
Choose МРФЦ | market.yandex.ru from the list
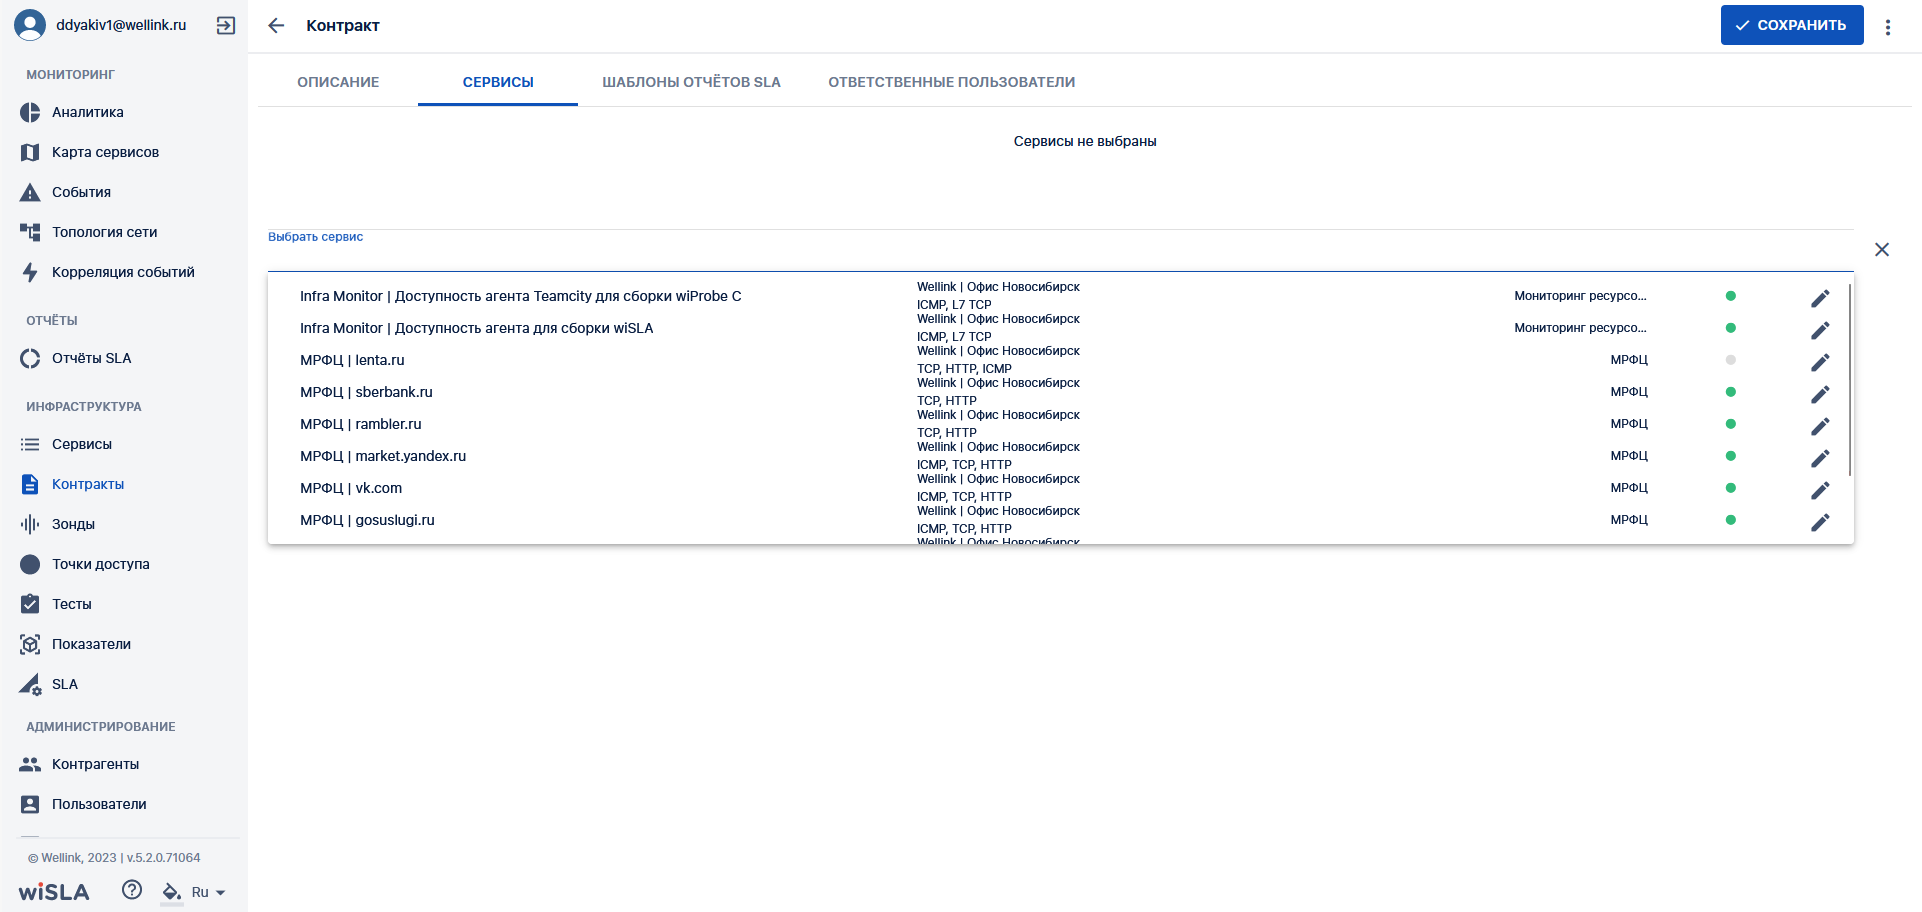[x=383, y=456]
